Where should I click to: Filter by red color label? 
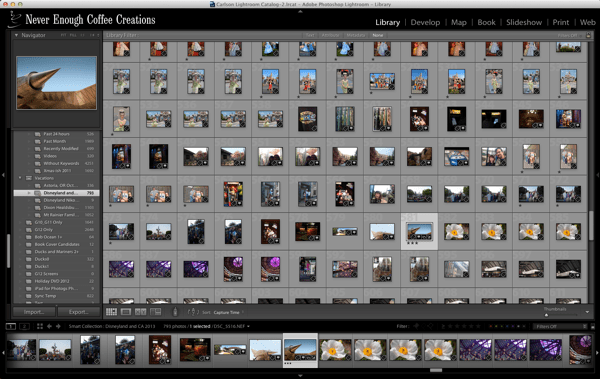491,327
